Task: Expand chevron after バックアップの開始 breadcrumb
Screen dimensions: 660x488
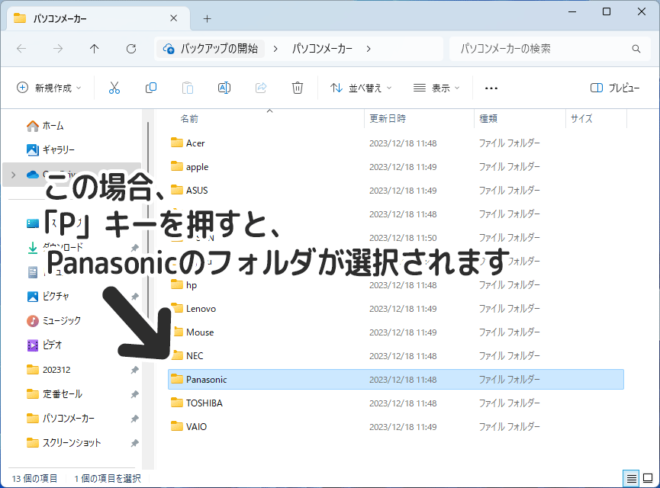Action: [x=275, y=49]
